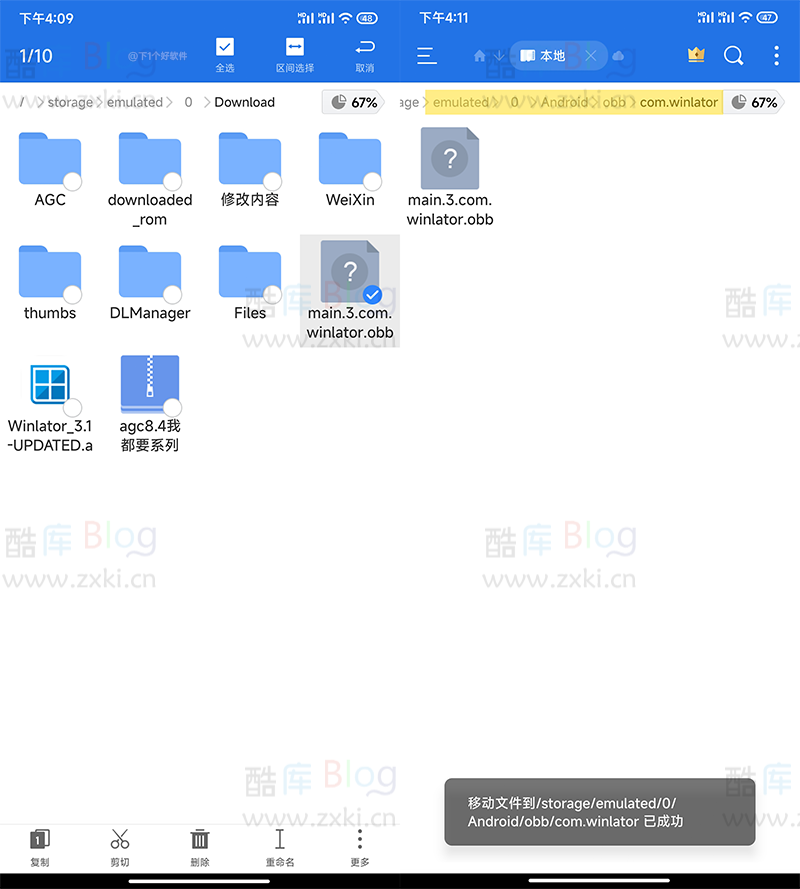Open the 更多 more options menu
800x889 pixels.
pos(359,848)
